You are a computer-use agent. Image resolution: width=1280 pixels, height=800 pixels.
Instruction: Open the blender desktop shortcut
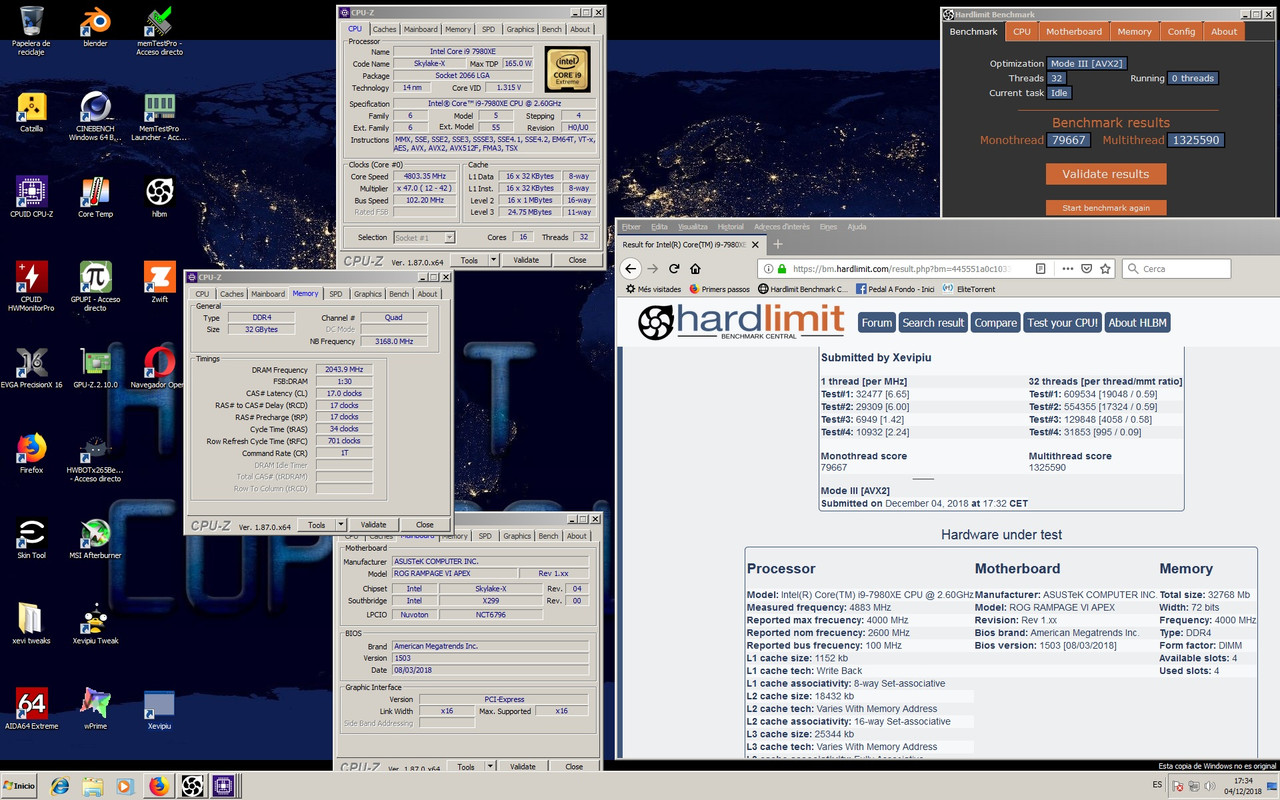95,27
